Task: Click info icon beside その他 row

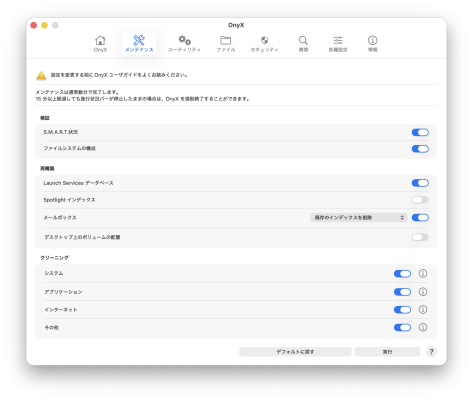Action: point(423,327)
